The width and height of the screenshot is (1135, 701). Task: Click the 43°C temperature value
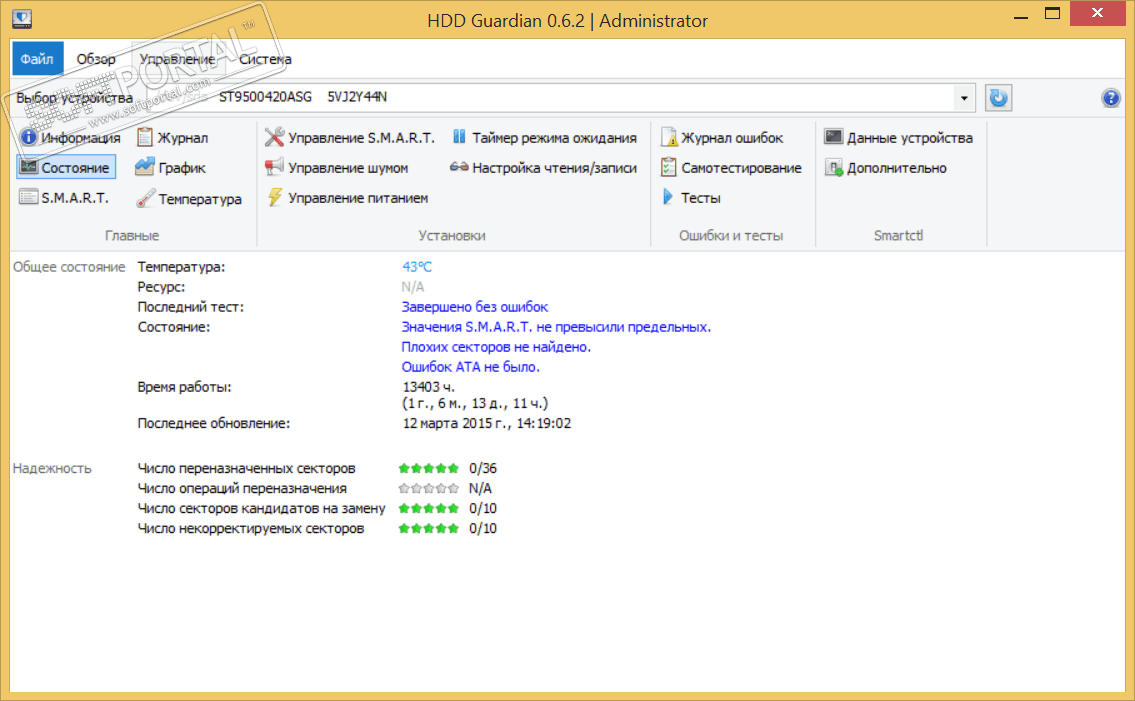(x=416, y=266)
